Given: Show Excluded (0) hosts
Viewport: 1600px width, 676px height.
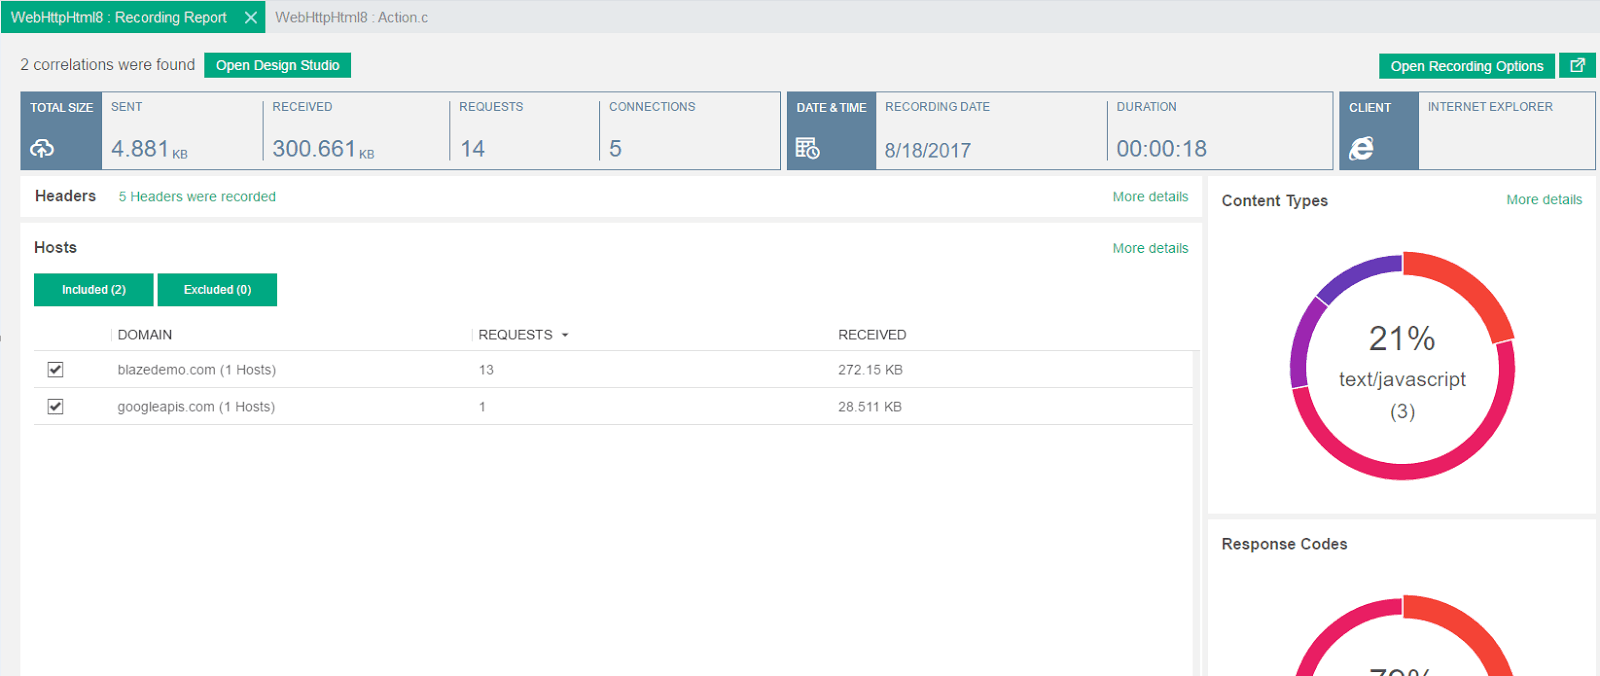Looking at the screenshot, I should (x=217, y=290).
